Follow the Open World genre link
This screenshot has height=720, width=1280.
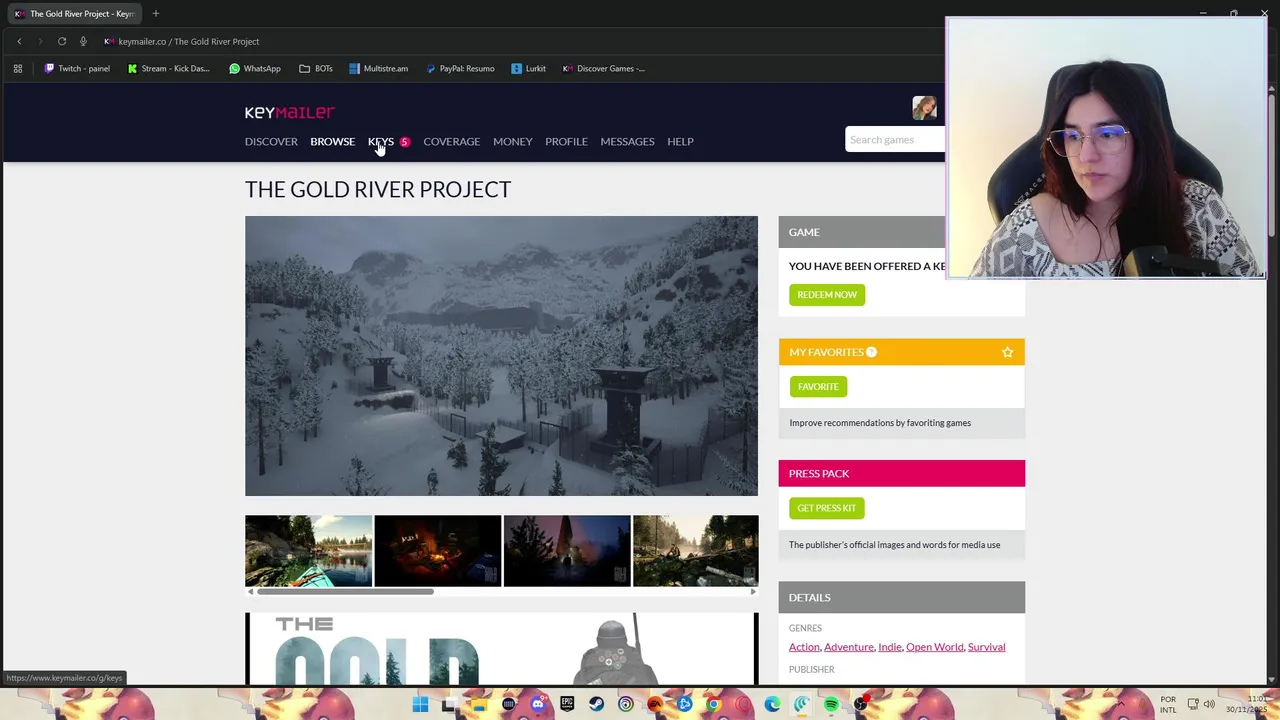pyautogui.click(x=934, y=647)
